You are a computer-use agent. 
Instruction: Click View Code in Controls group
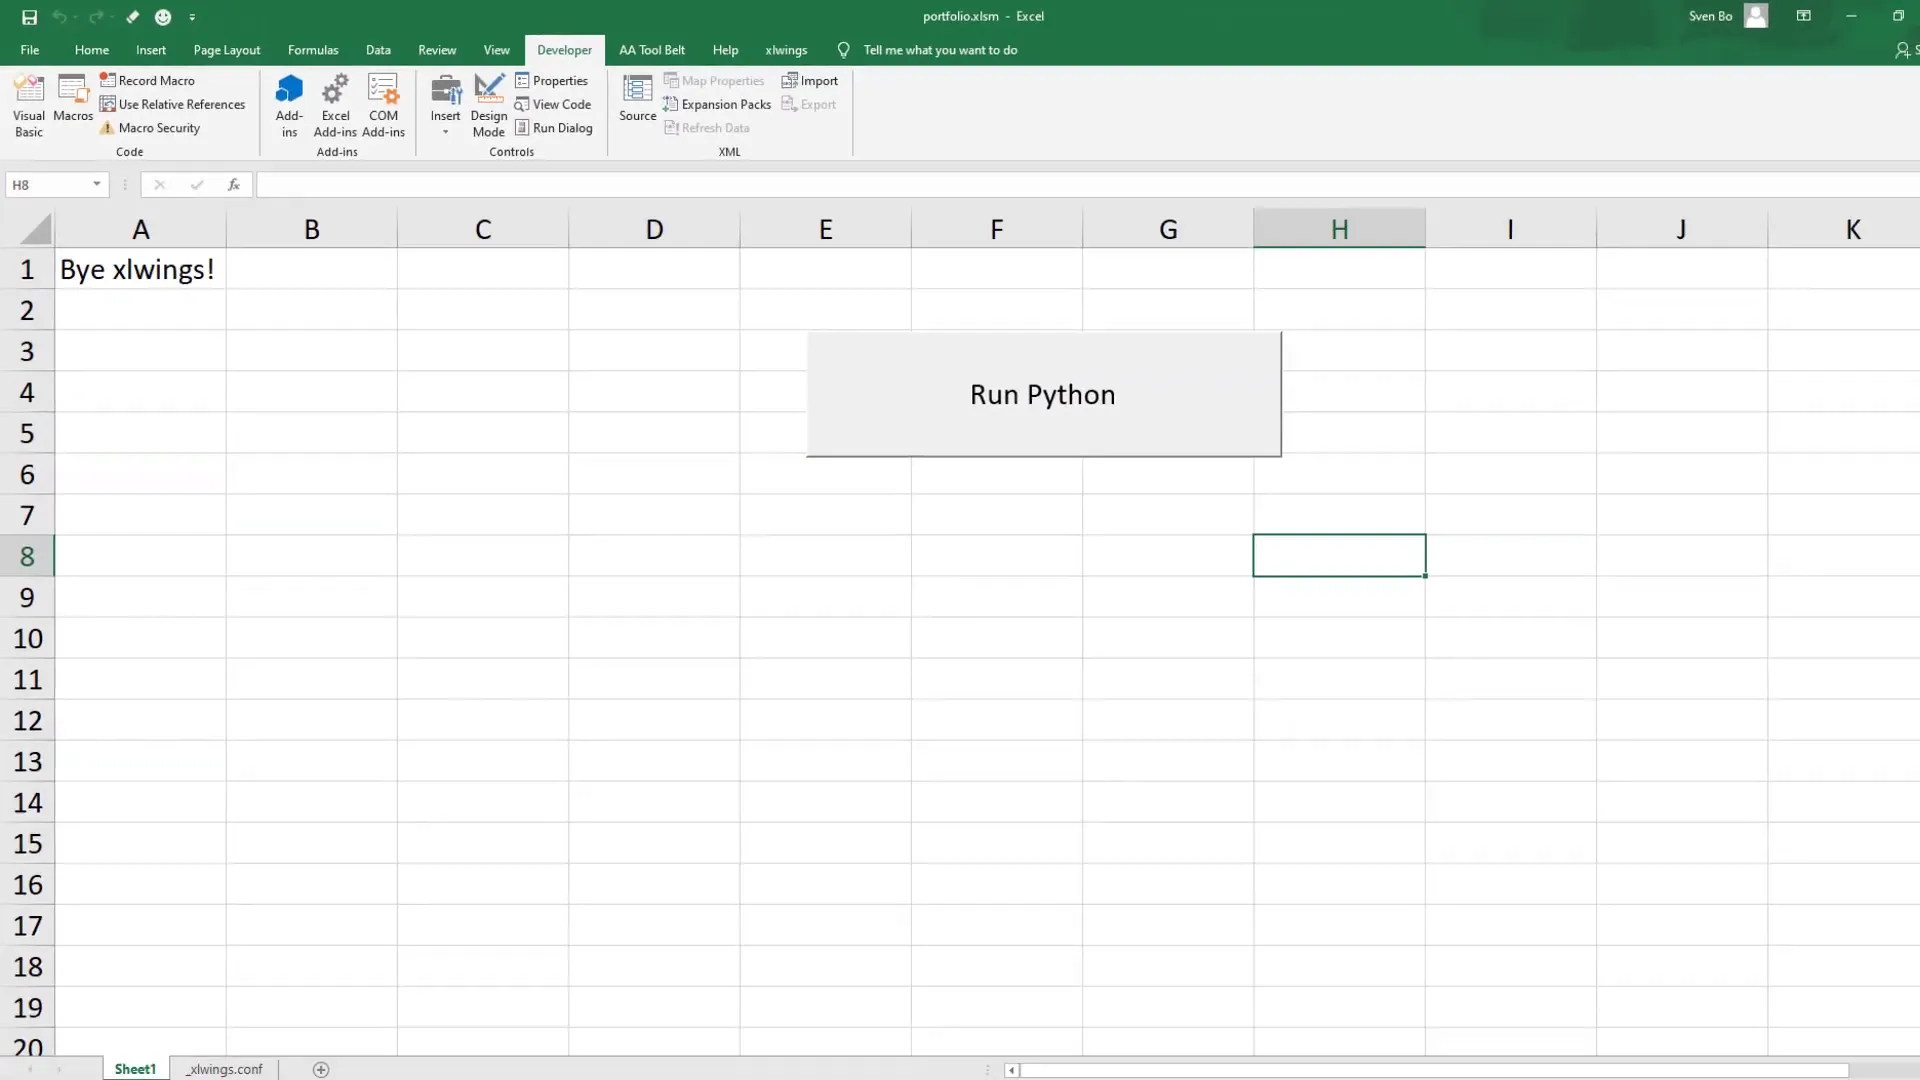coord(560,104)
